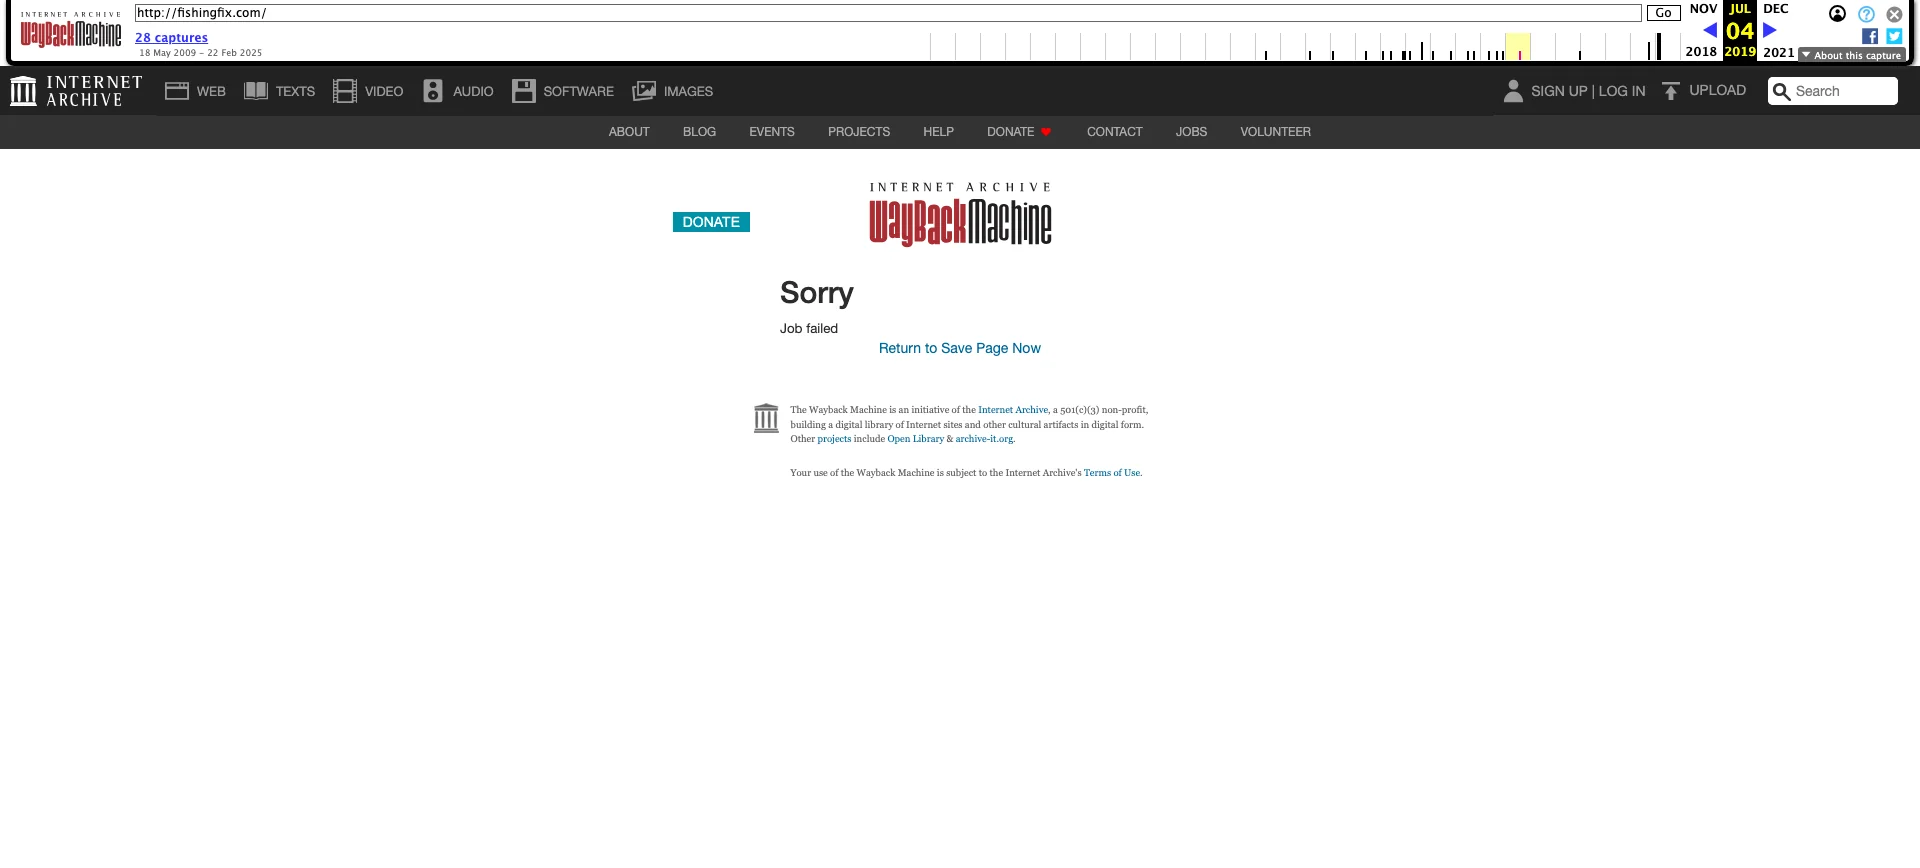Open the 28 captures link
1920x868 pixels.
pyautogui.click(x=171, y=38)
